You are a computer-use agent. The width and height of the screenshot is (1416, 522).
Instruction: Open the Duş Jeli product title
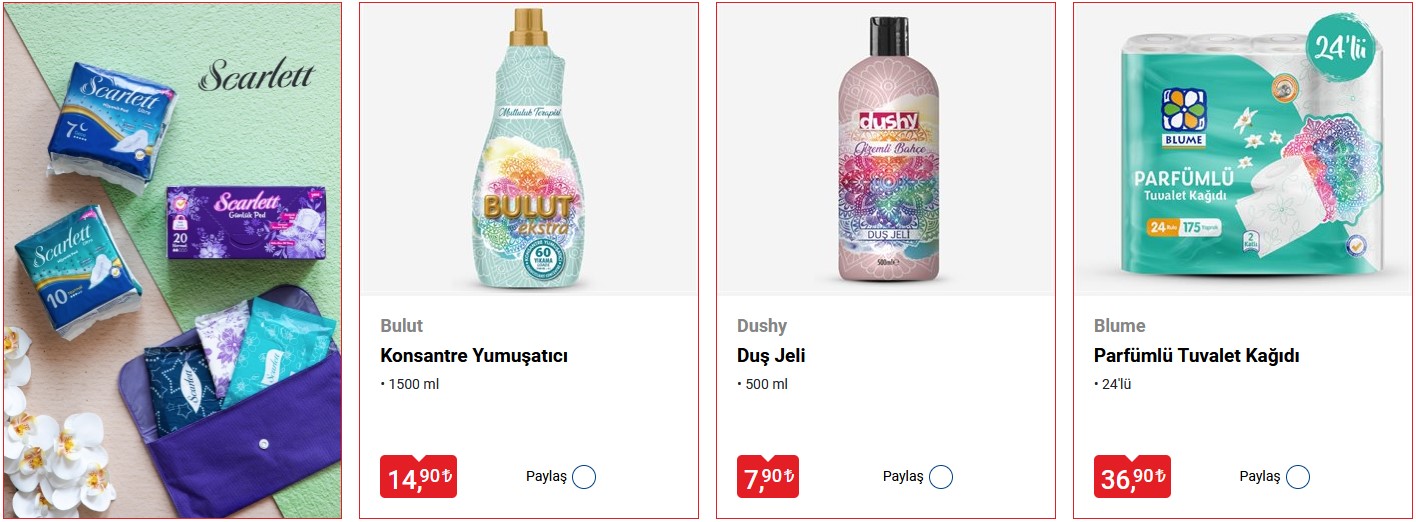(x=771, y=356)
